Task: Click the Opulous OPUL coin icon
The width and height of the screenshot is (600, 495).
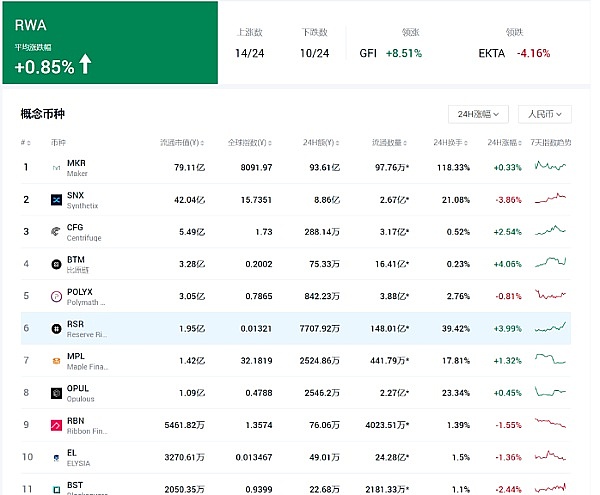Action: (56, 393)
